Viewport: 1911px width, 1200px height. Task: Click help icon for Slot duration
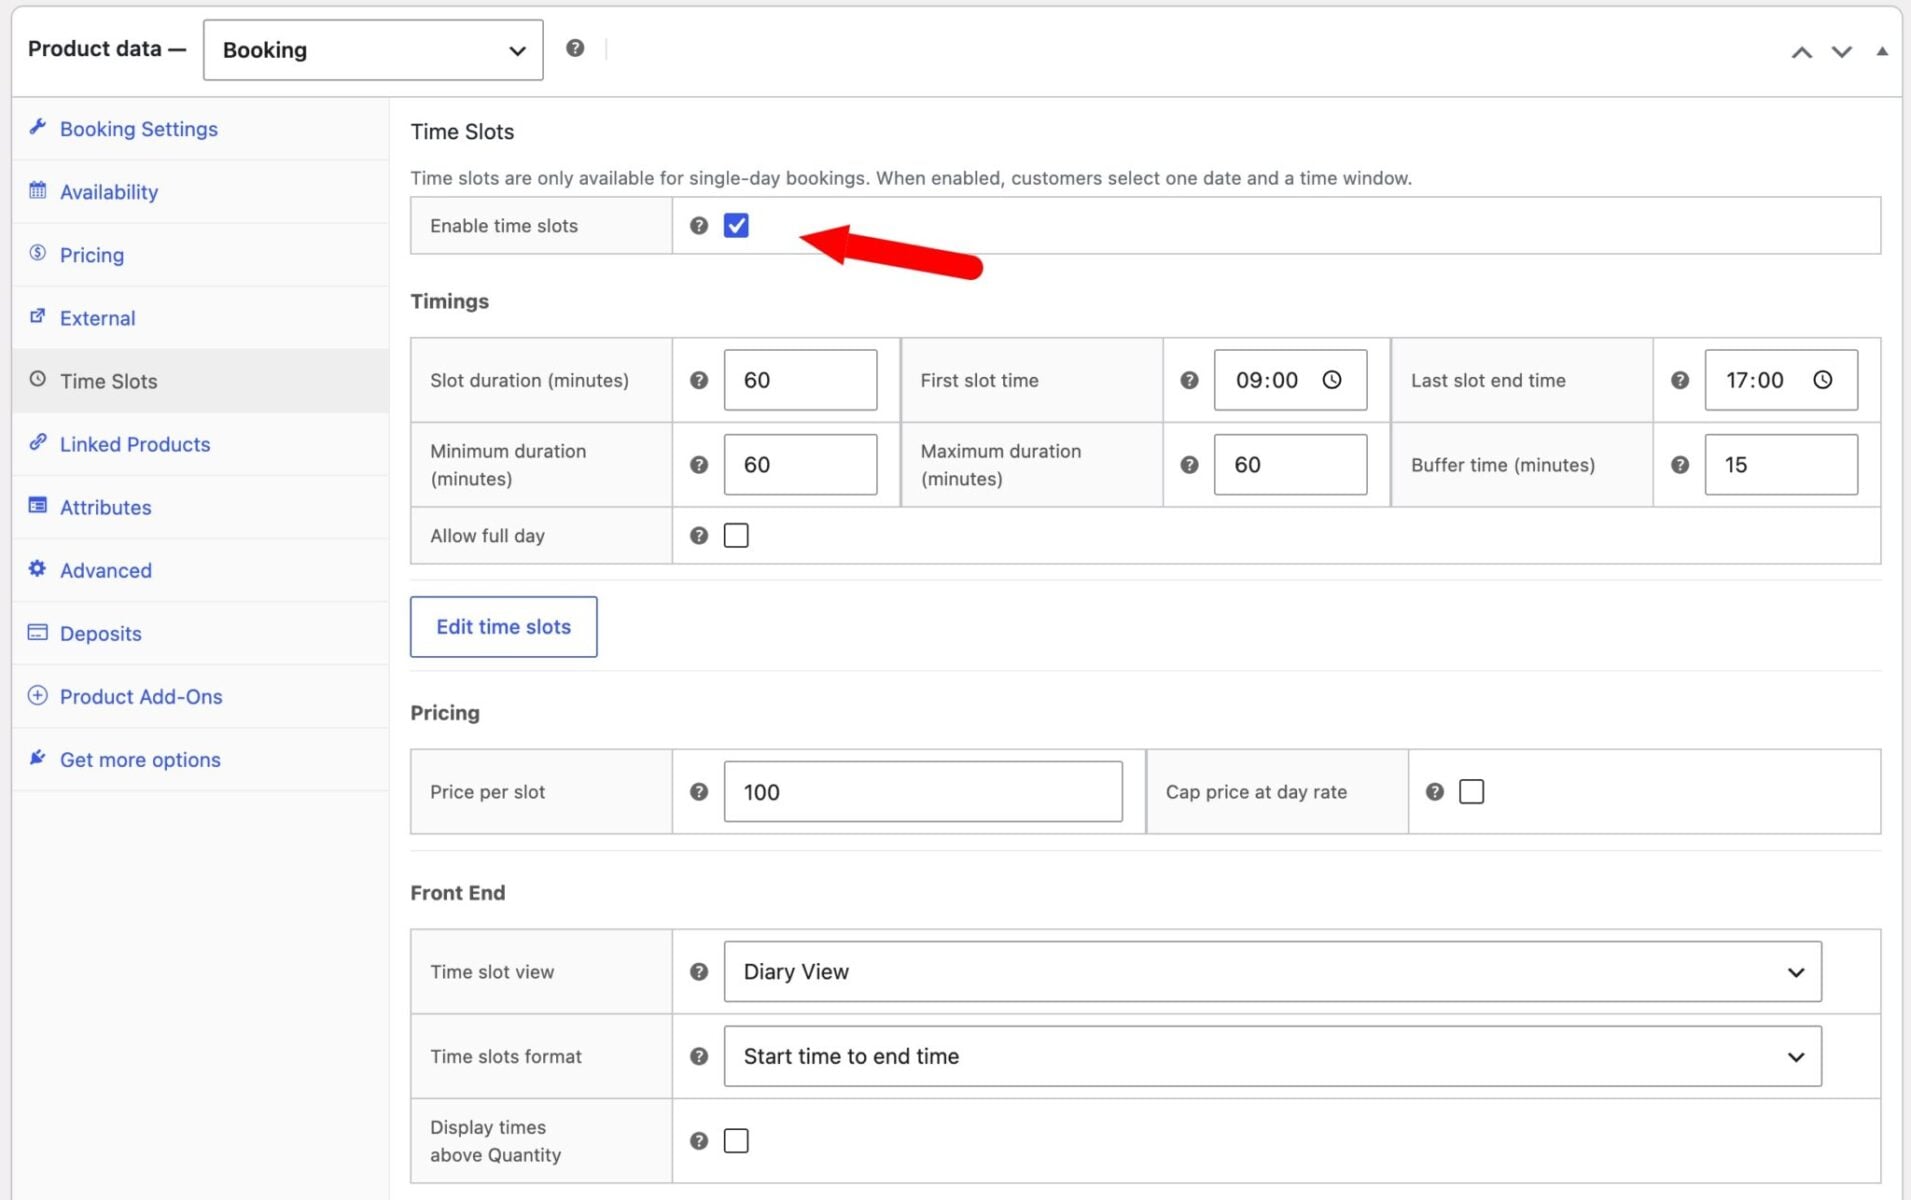(x=699, y=380)
